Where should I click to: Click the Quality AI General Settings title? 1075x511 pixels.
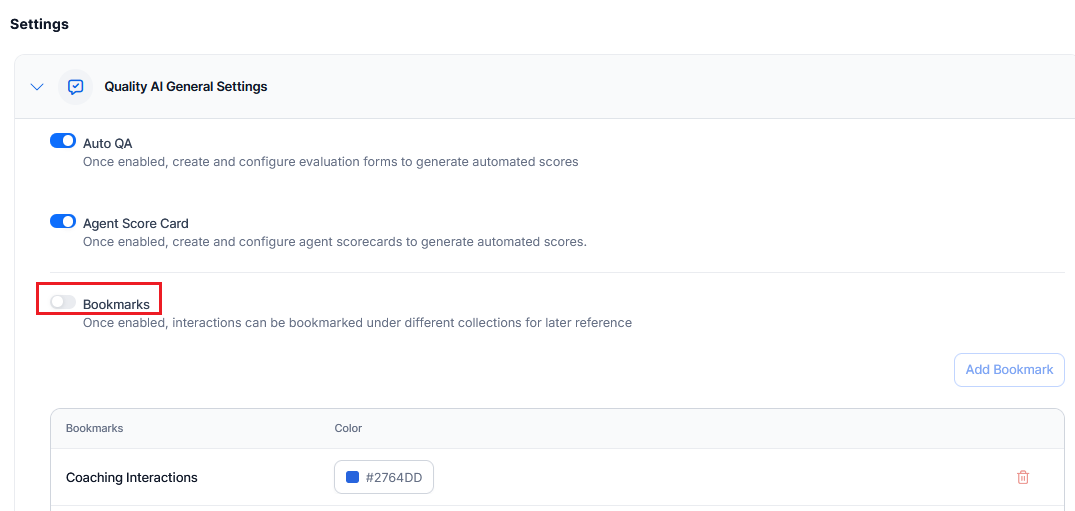click(x=186, y=87)
